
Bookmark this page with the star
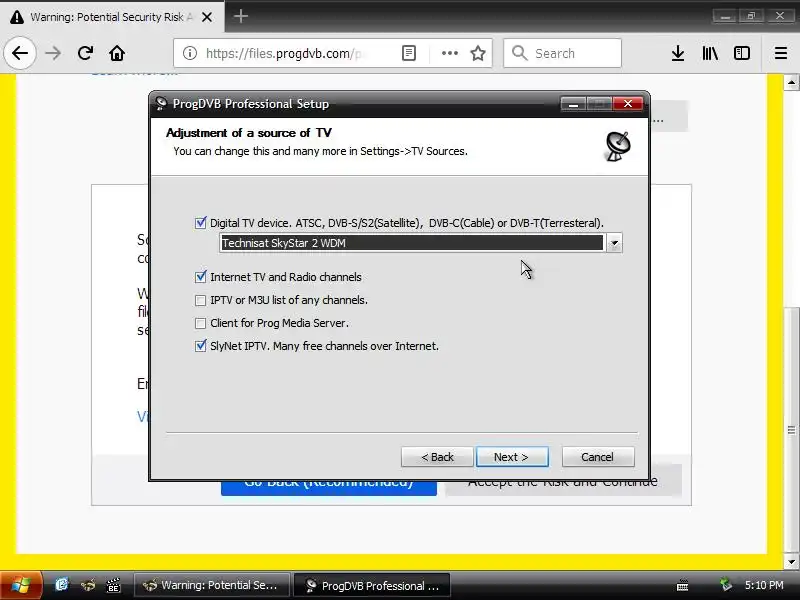(478, 53)
